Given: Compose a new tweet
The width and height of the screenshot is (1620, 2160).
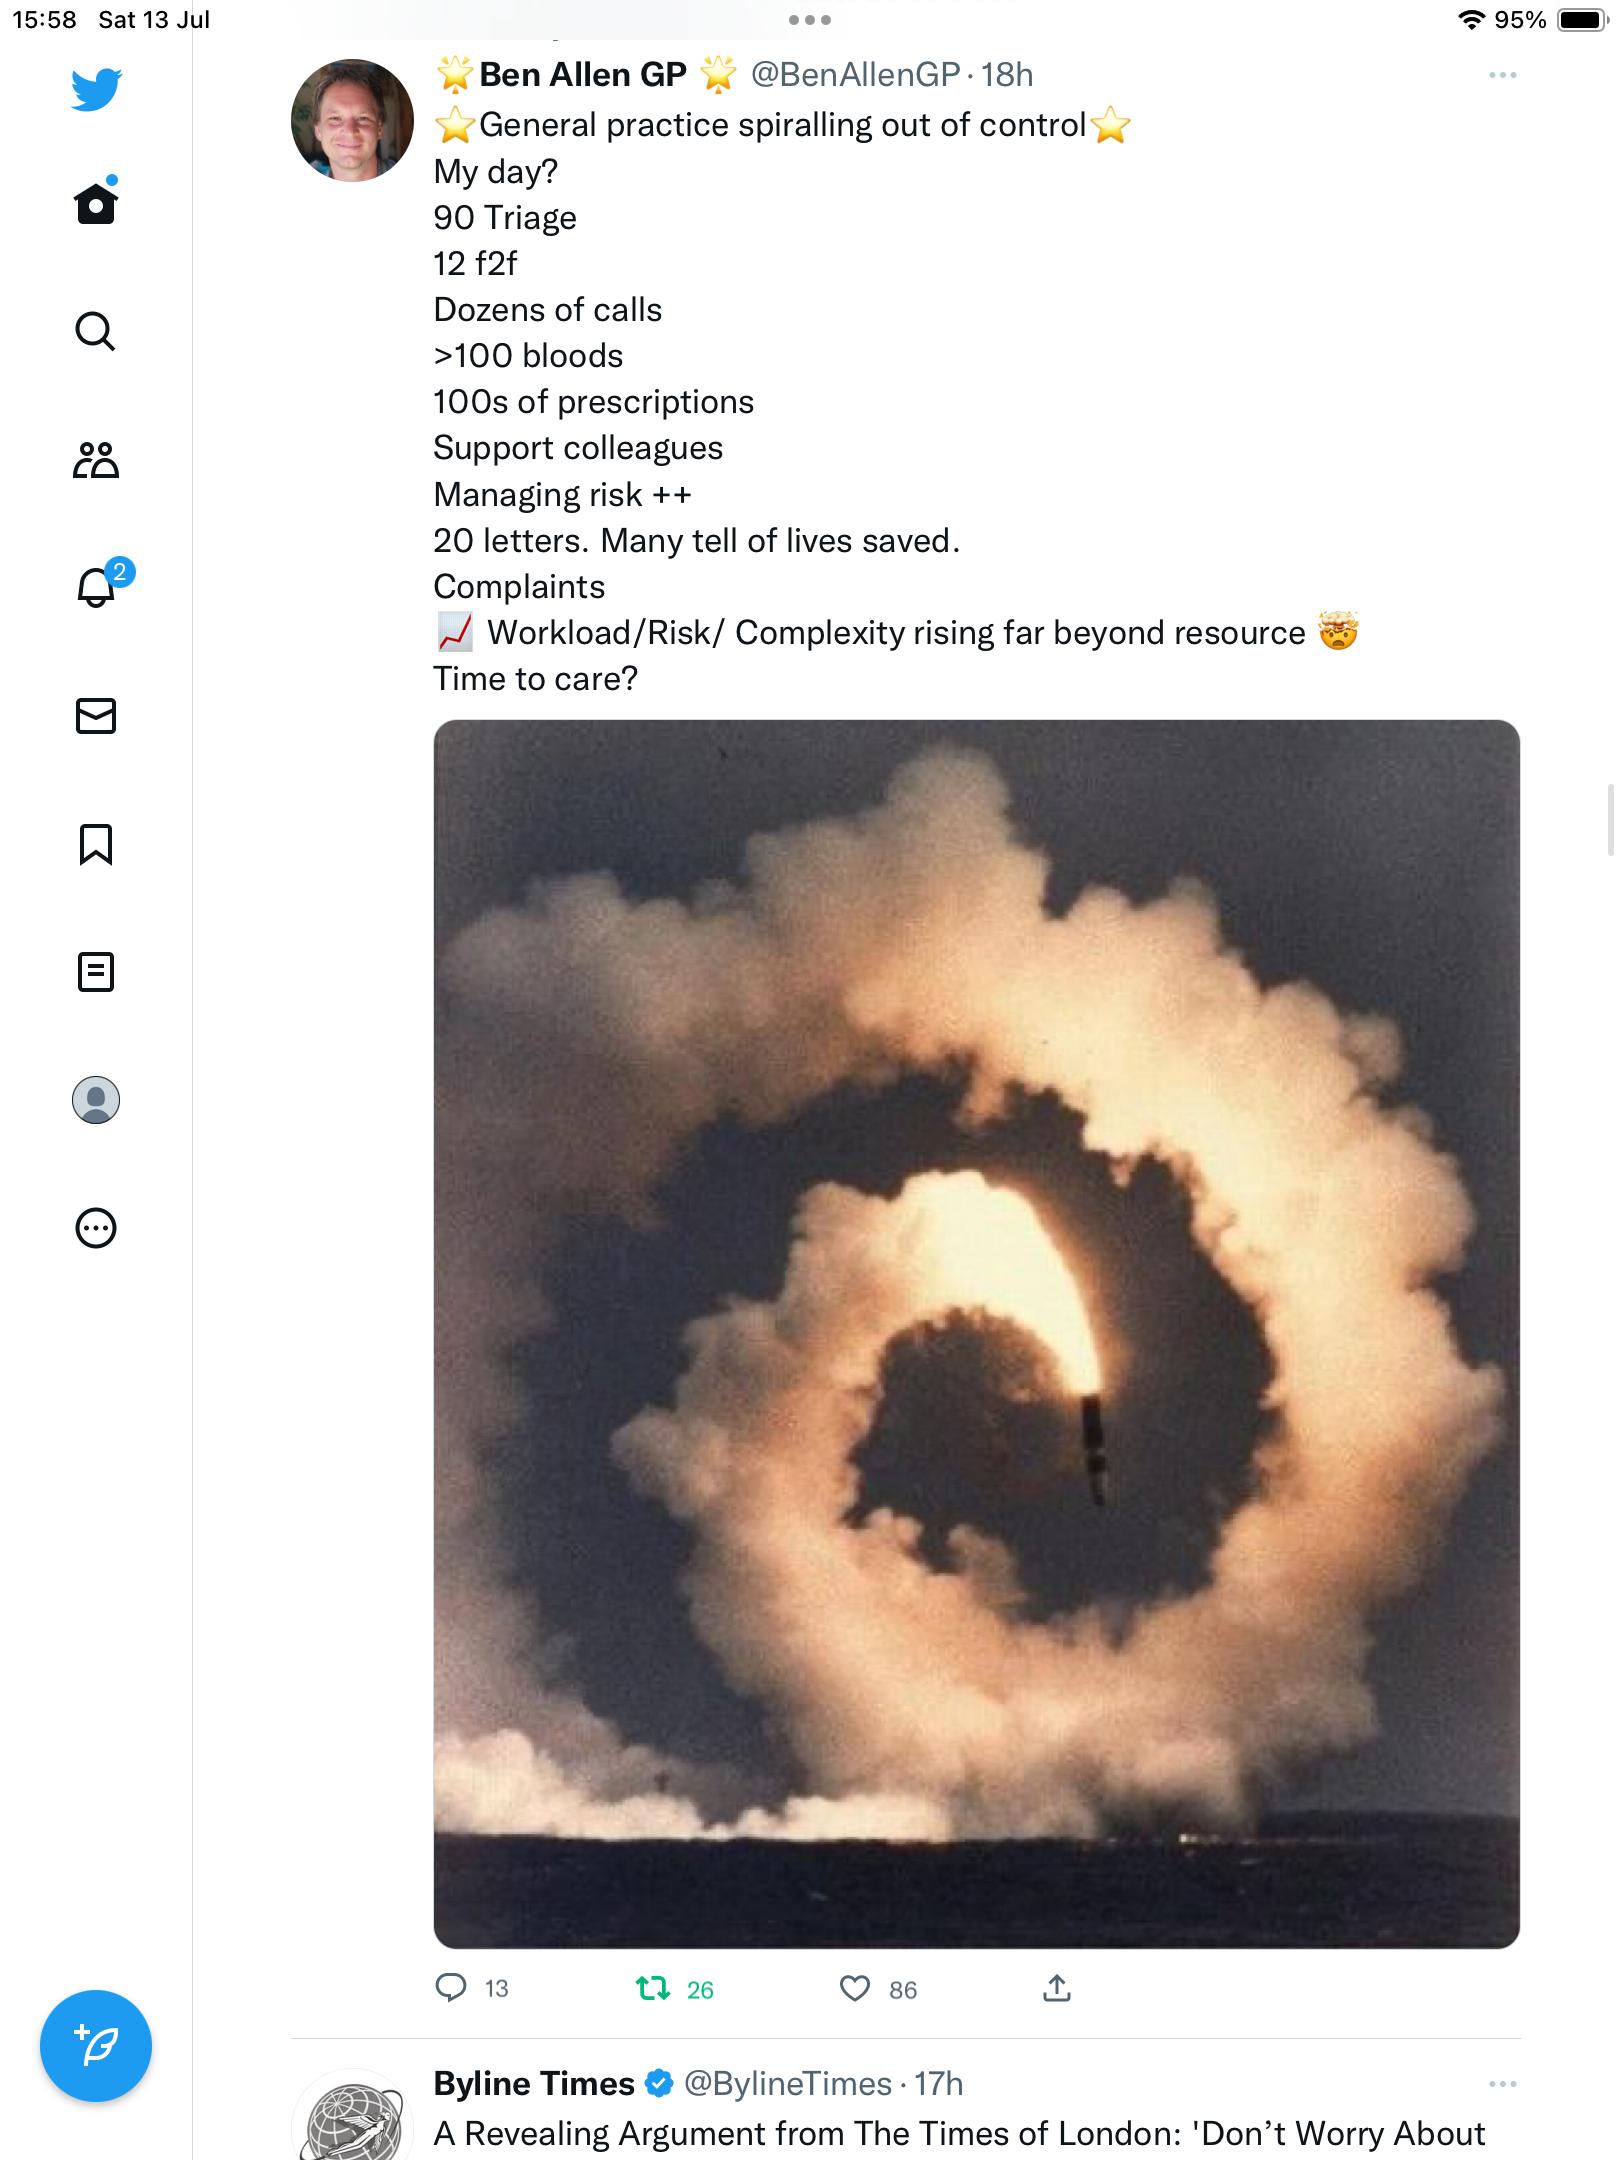Looking at the screenshot, I should [96, 2046].
